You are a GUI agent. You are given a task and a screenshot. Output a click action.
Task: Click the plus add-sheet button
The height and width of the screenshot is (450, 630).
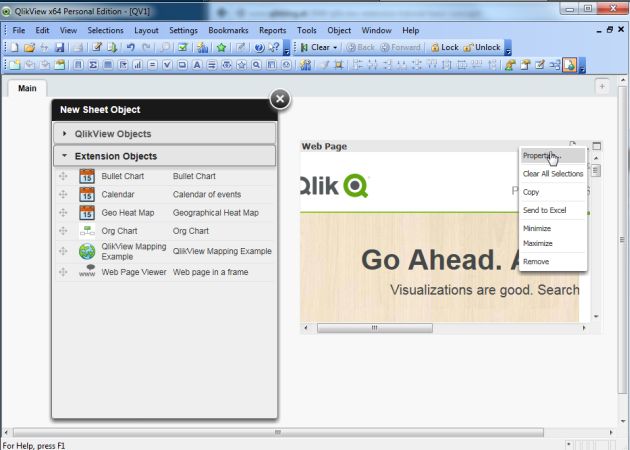(602, 86)
